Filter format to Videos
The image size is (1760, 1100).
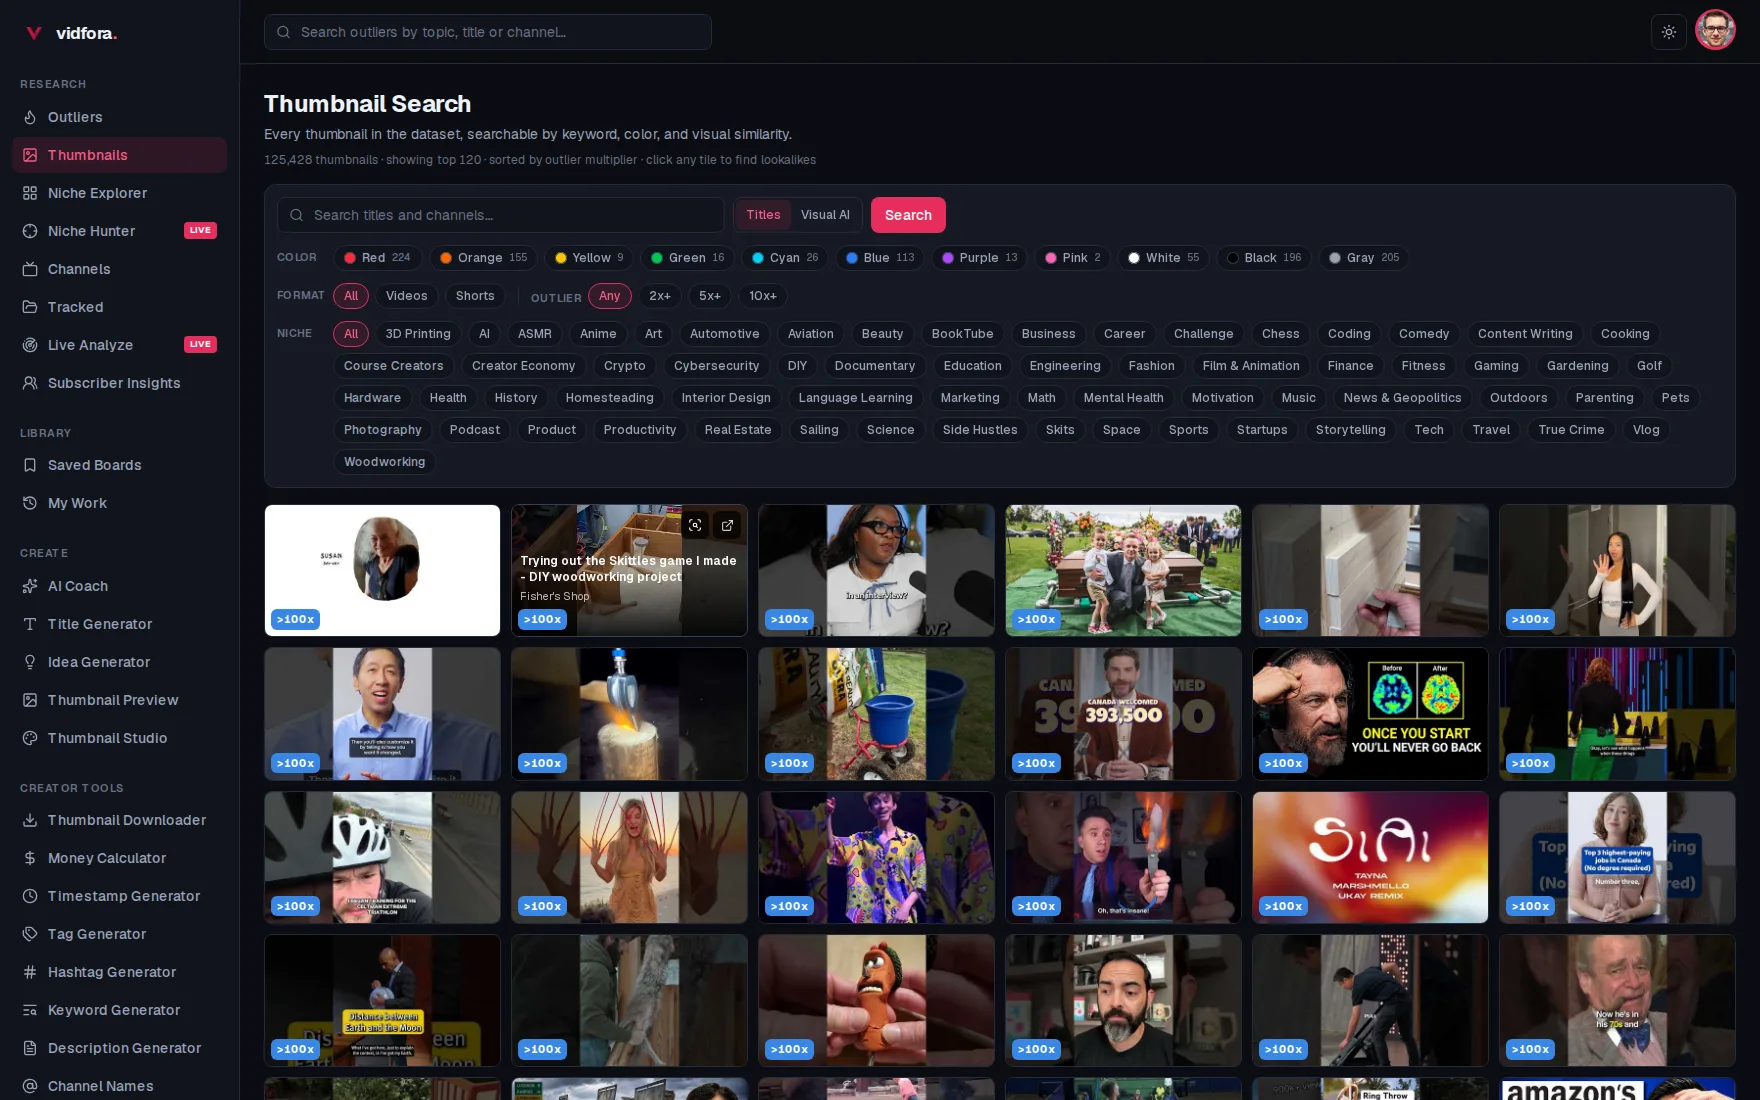pyautogui.click(x=406, y=296)
